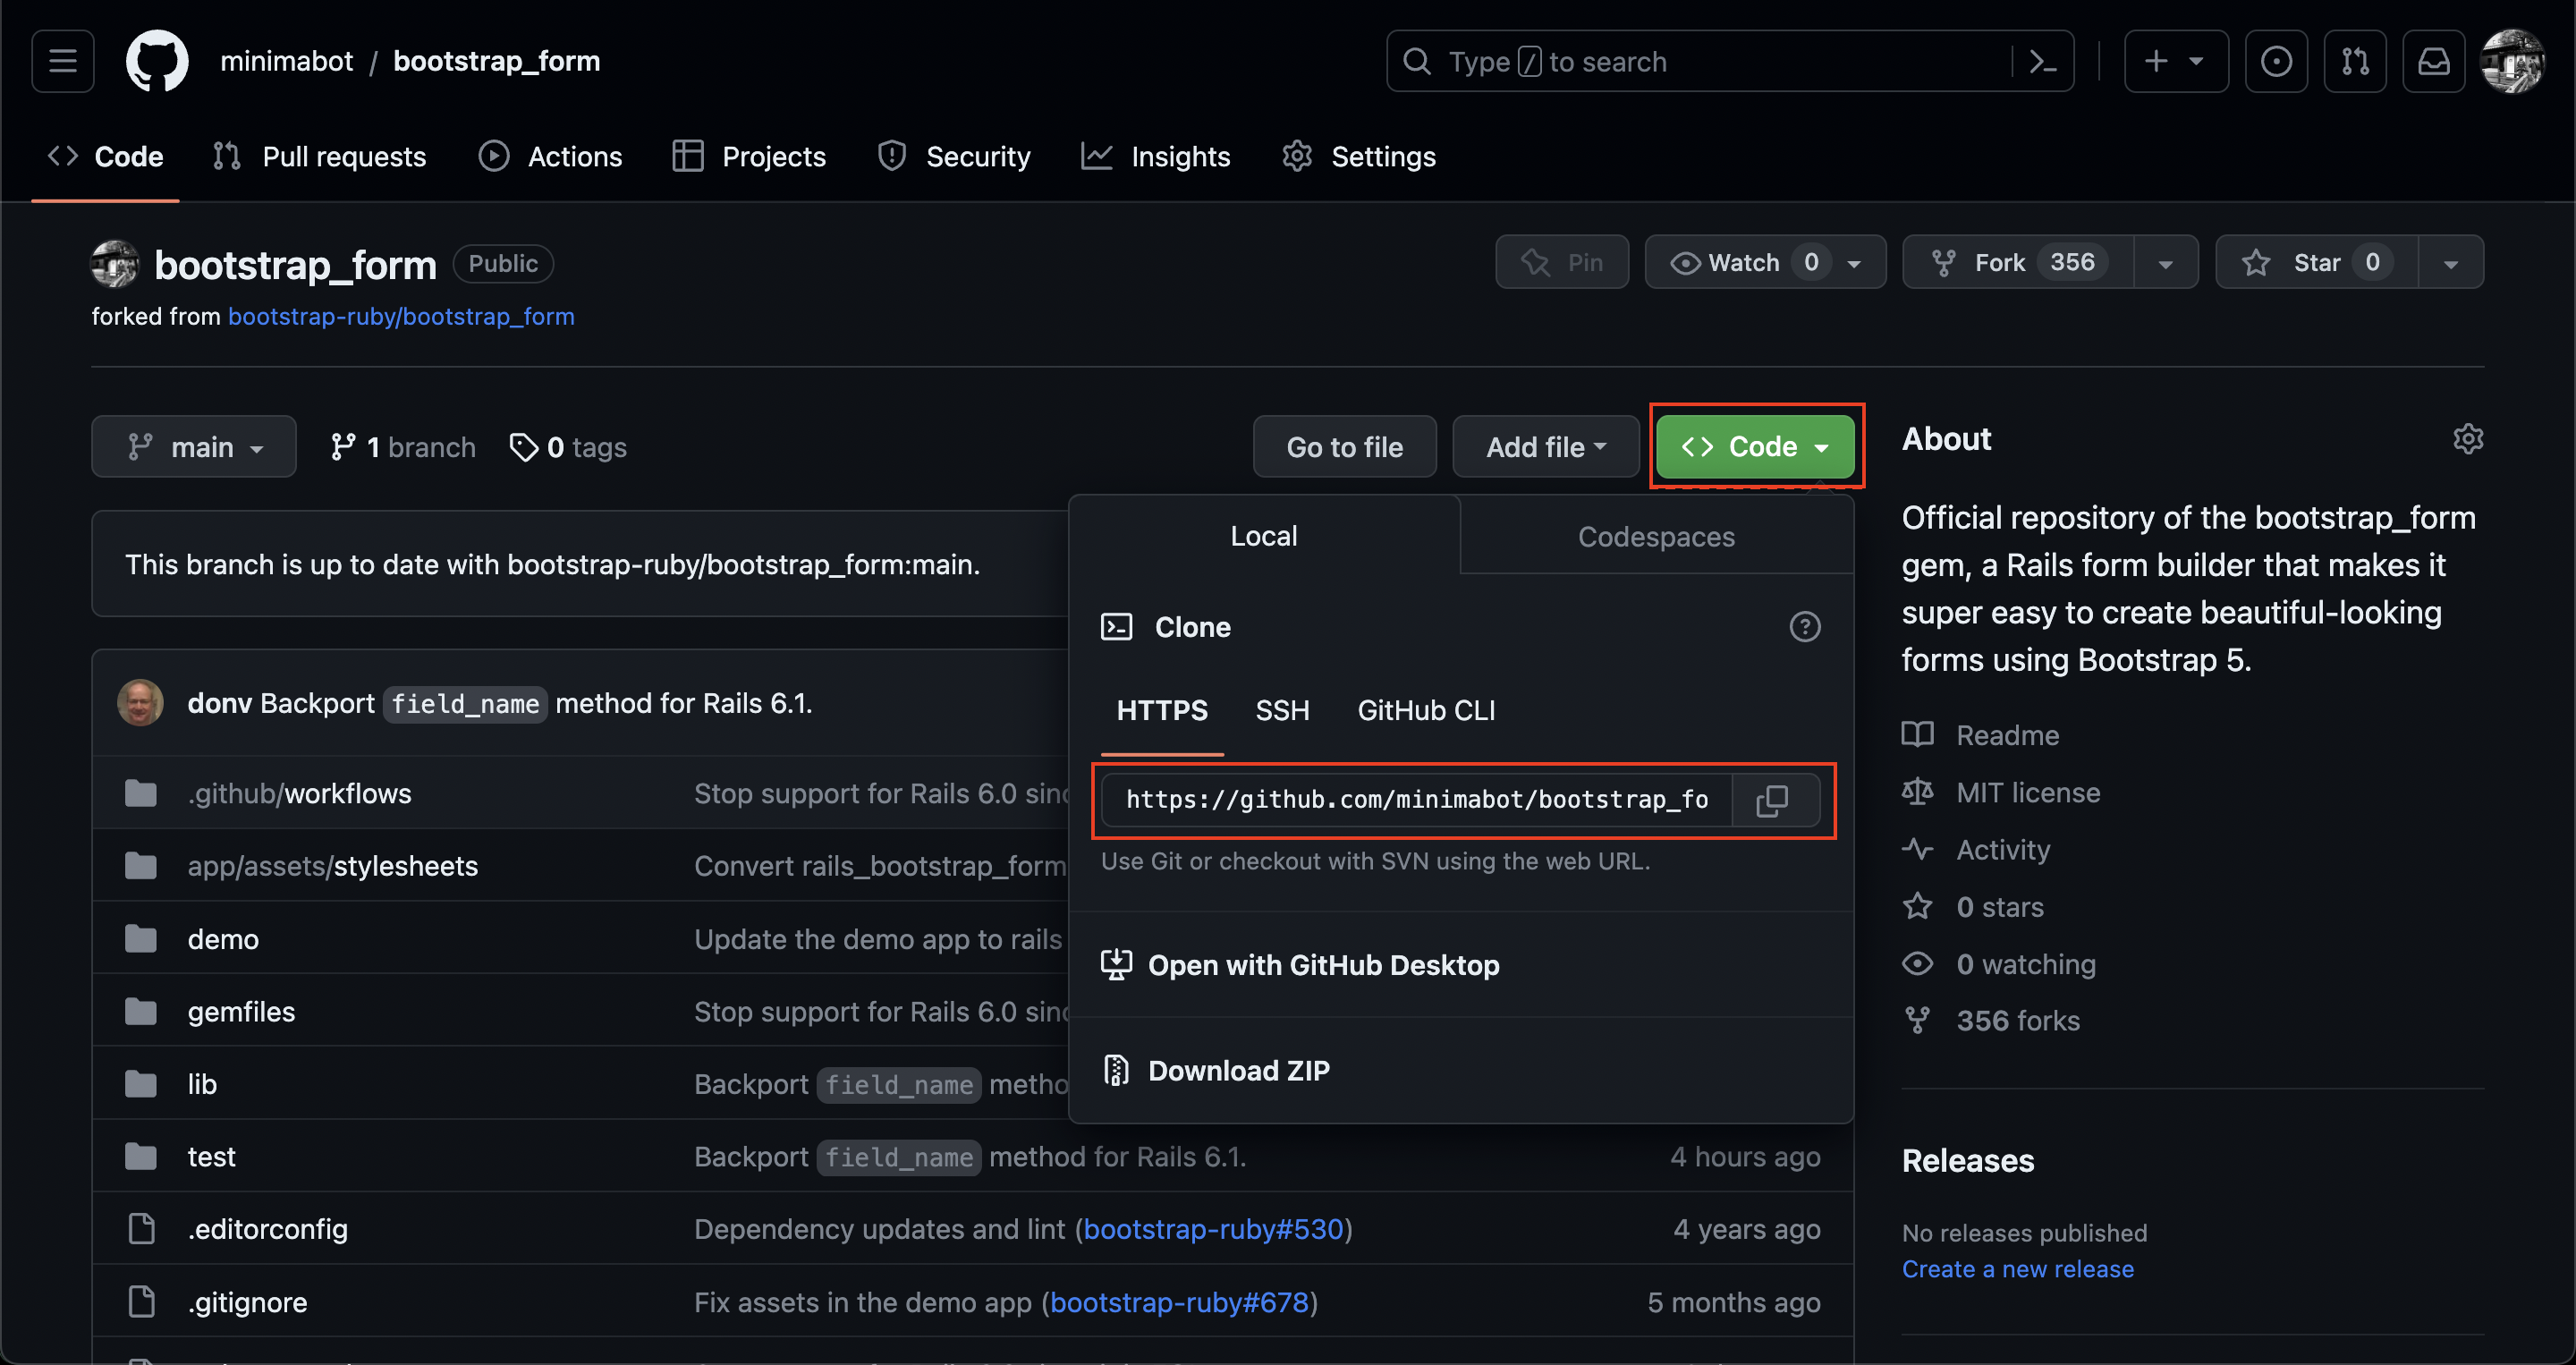Toggle Watch on this repository
Viewport: 2576px width, 1365px height.
pyautogui.click(x=1744, y=263)
